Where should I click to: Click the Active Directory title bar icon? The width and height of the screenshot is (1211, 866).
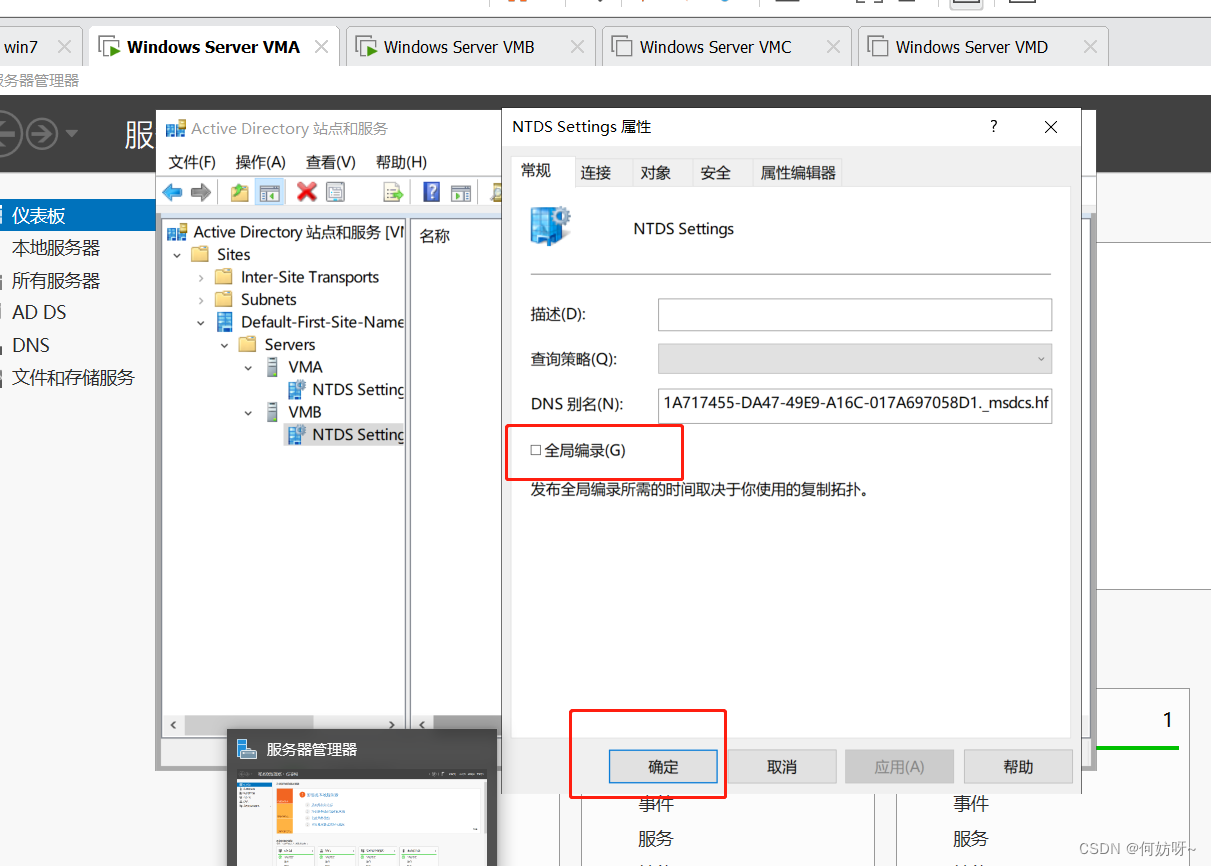click(176, 128)
